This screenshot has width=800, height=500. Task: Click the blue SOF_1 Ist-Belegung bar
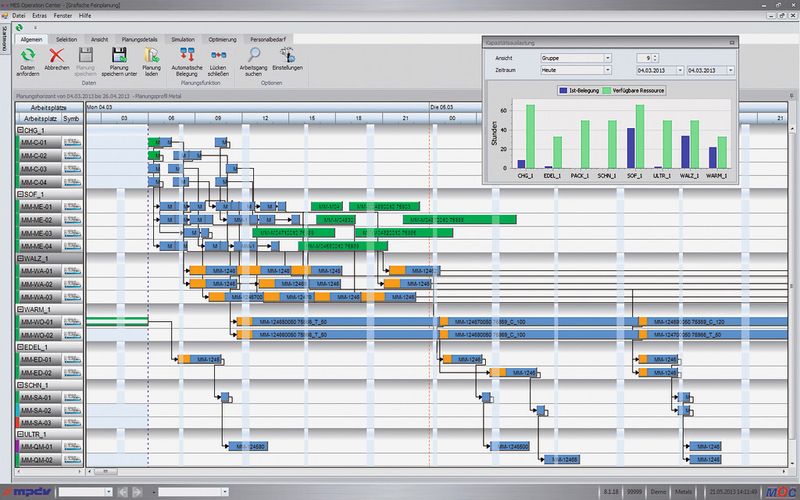coord(631,148)
